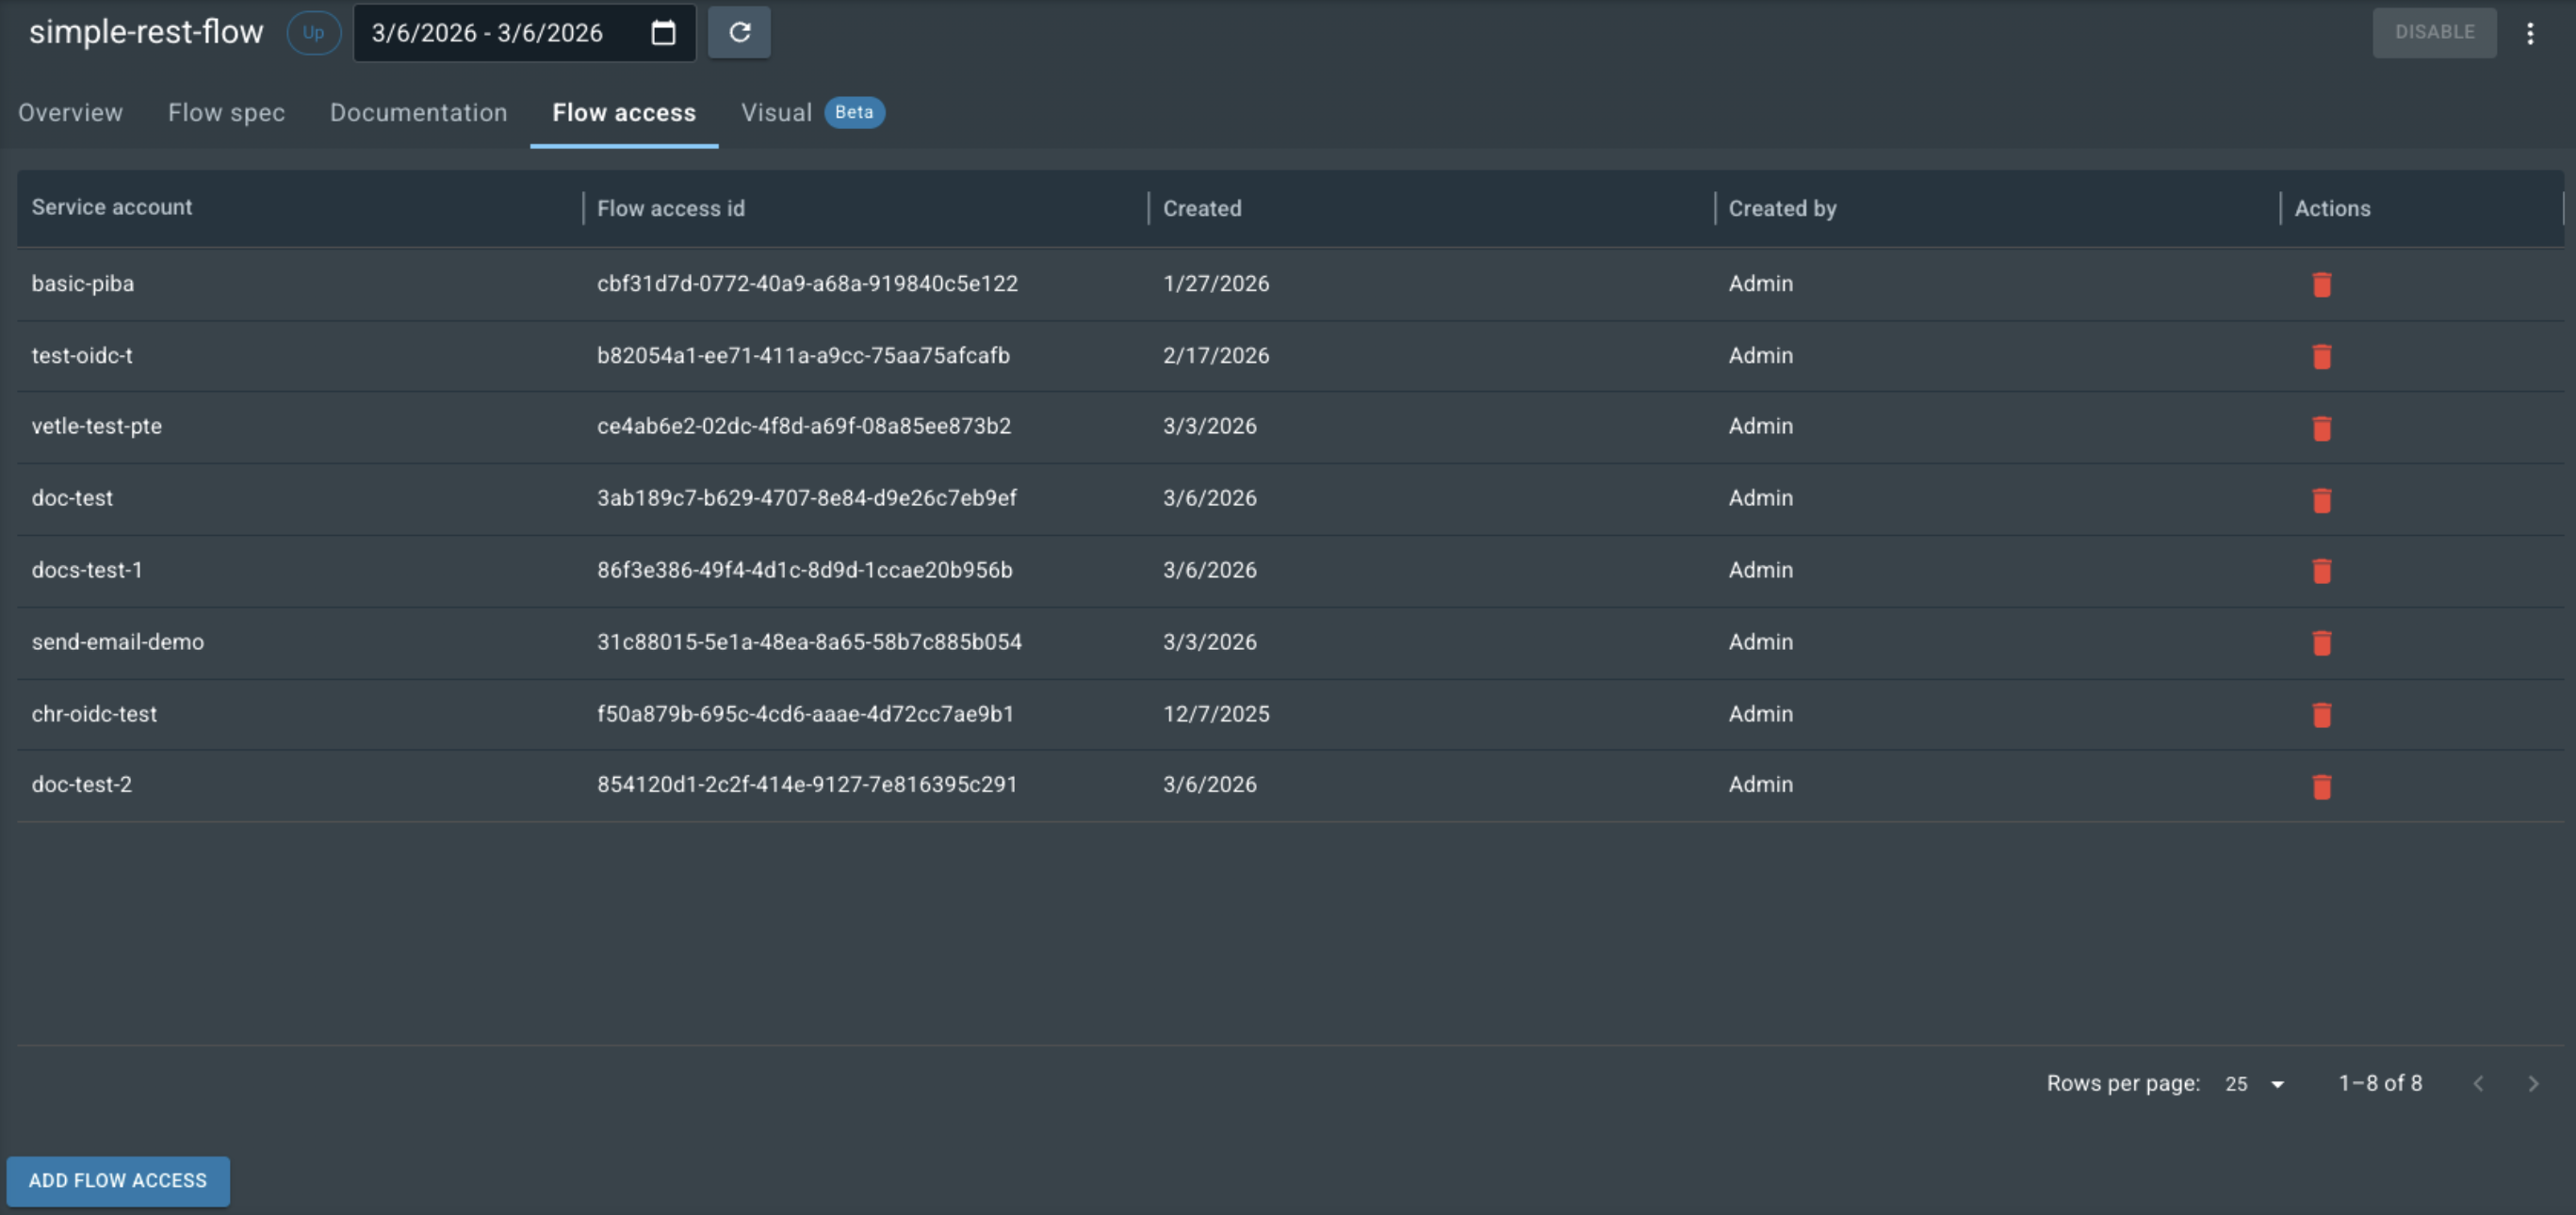Click the 1–8 of 8 pagination text

[2380, 1083]
